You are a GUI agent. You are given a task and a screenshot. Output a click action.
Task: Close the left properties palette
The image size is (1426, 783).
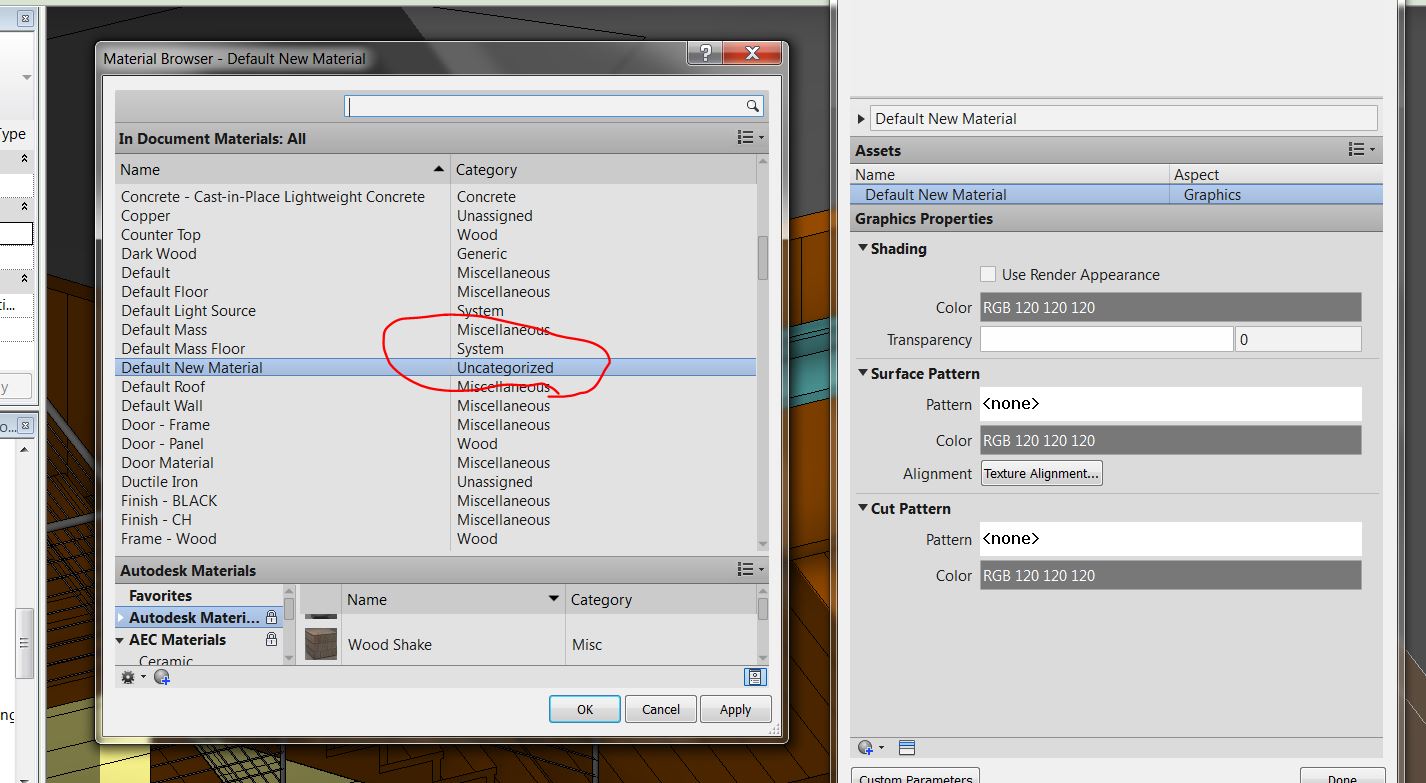(x=25, y=19)
